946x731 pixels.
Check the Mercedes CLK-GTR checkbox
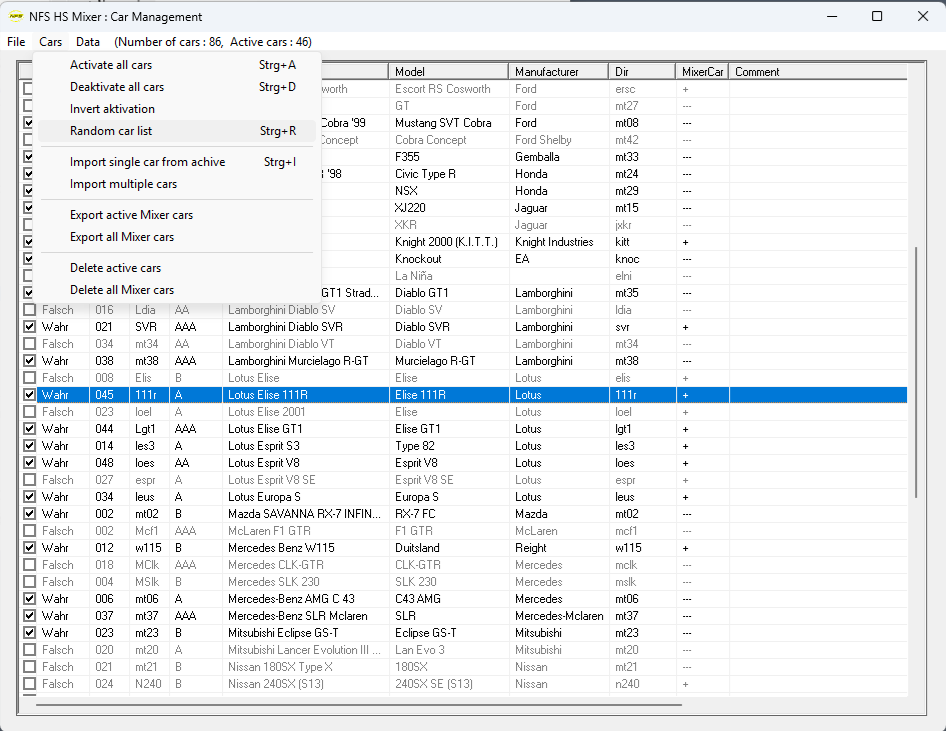click(x=29, y=565)
